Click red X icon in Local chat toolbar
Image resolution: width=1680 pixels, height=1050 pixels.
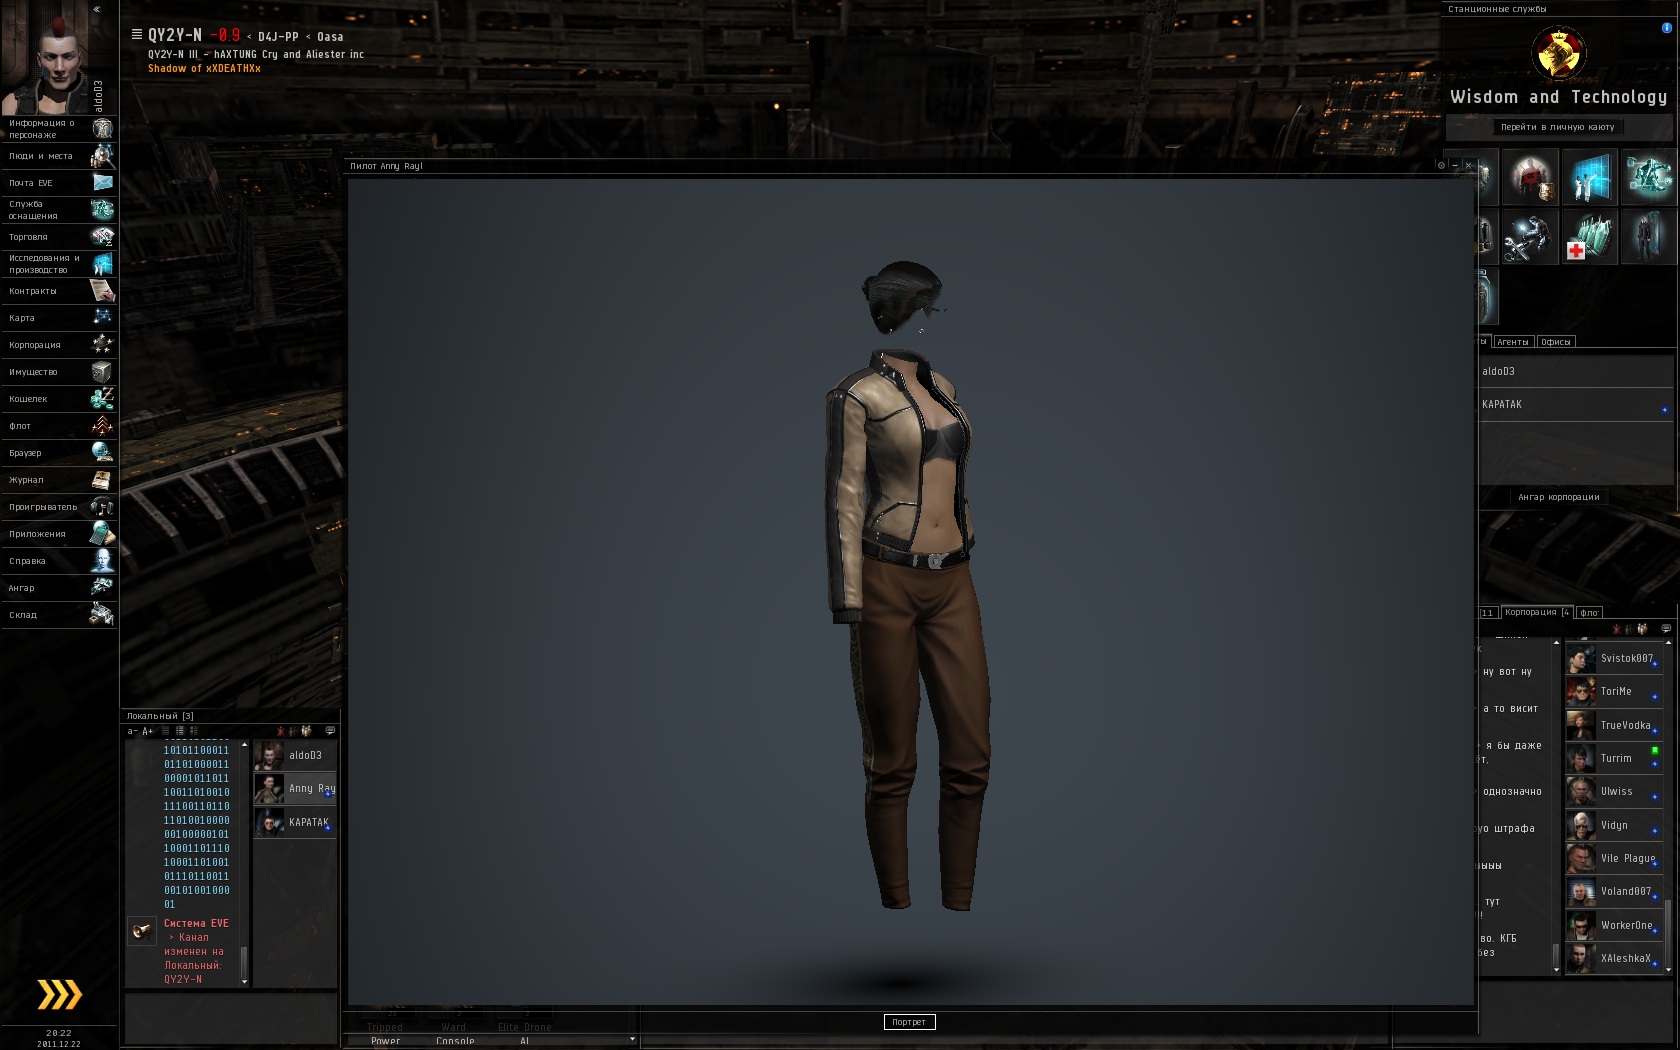pos(280,731)
